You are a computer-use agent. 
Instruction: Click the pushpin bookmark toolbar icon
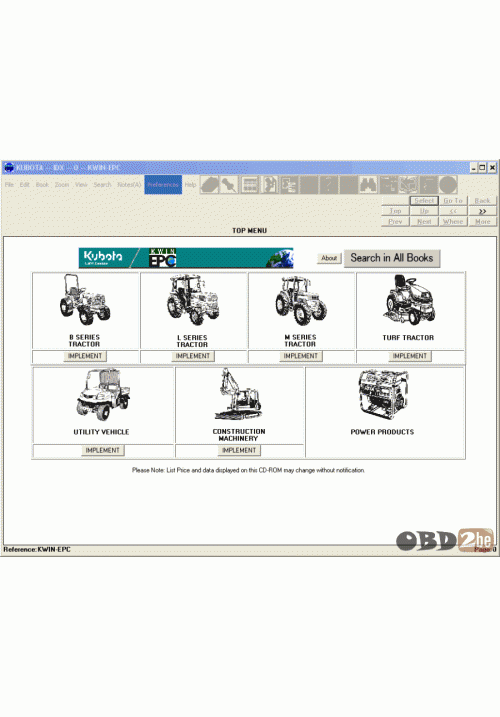229,185
